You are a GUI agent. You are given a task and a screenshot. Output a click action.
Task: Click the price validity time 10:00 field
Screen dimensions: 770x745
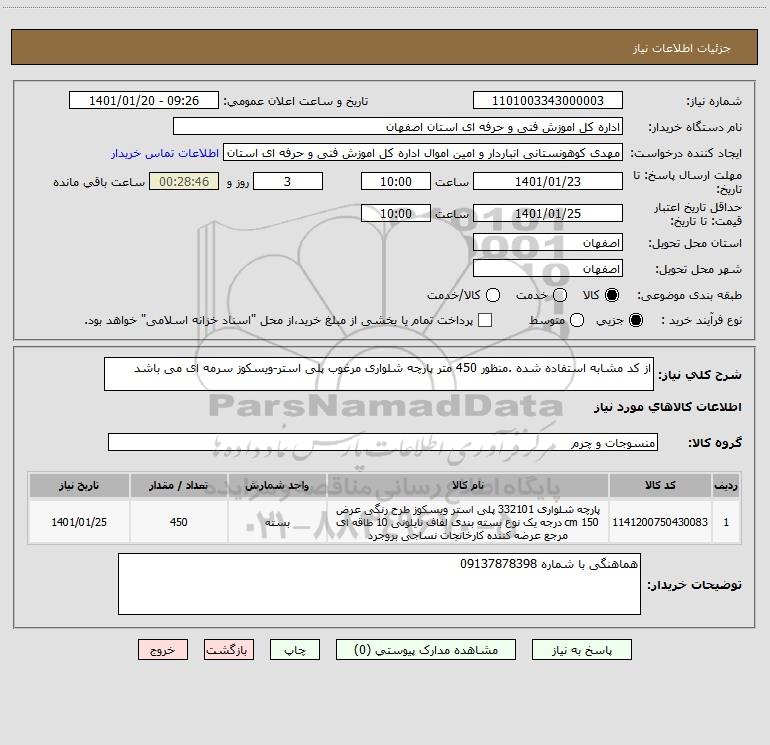(x=396, y=213)
